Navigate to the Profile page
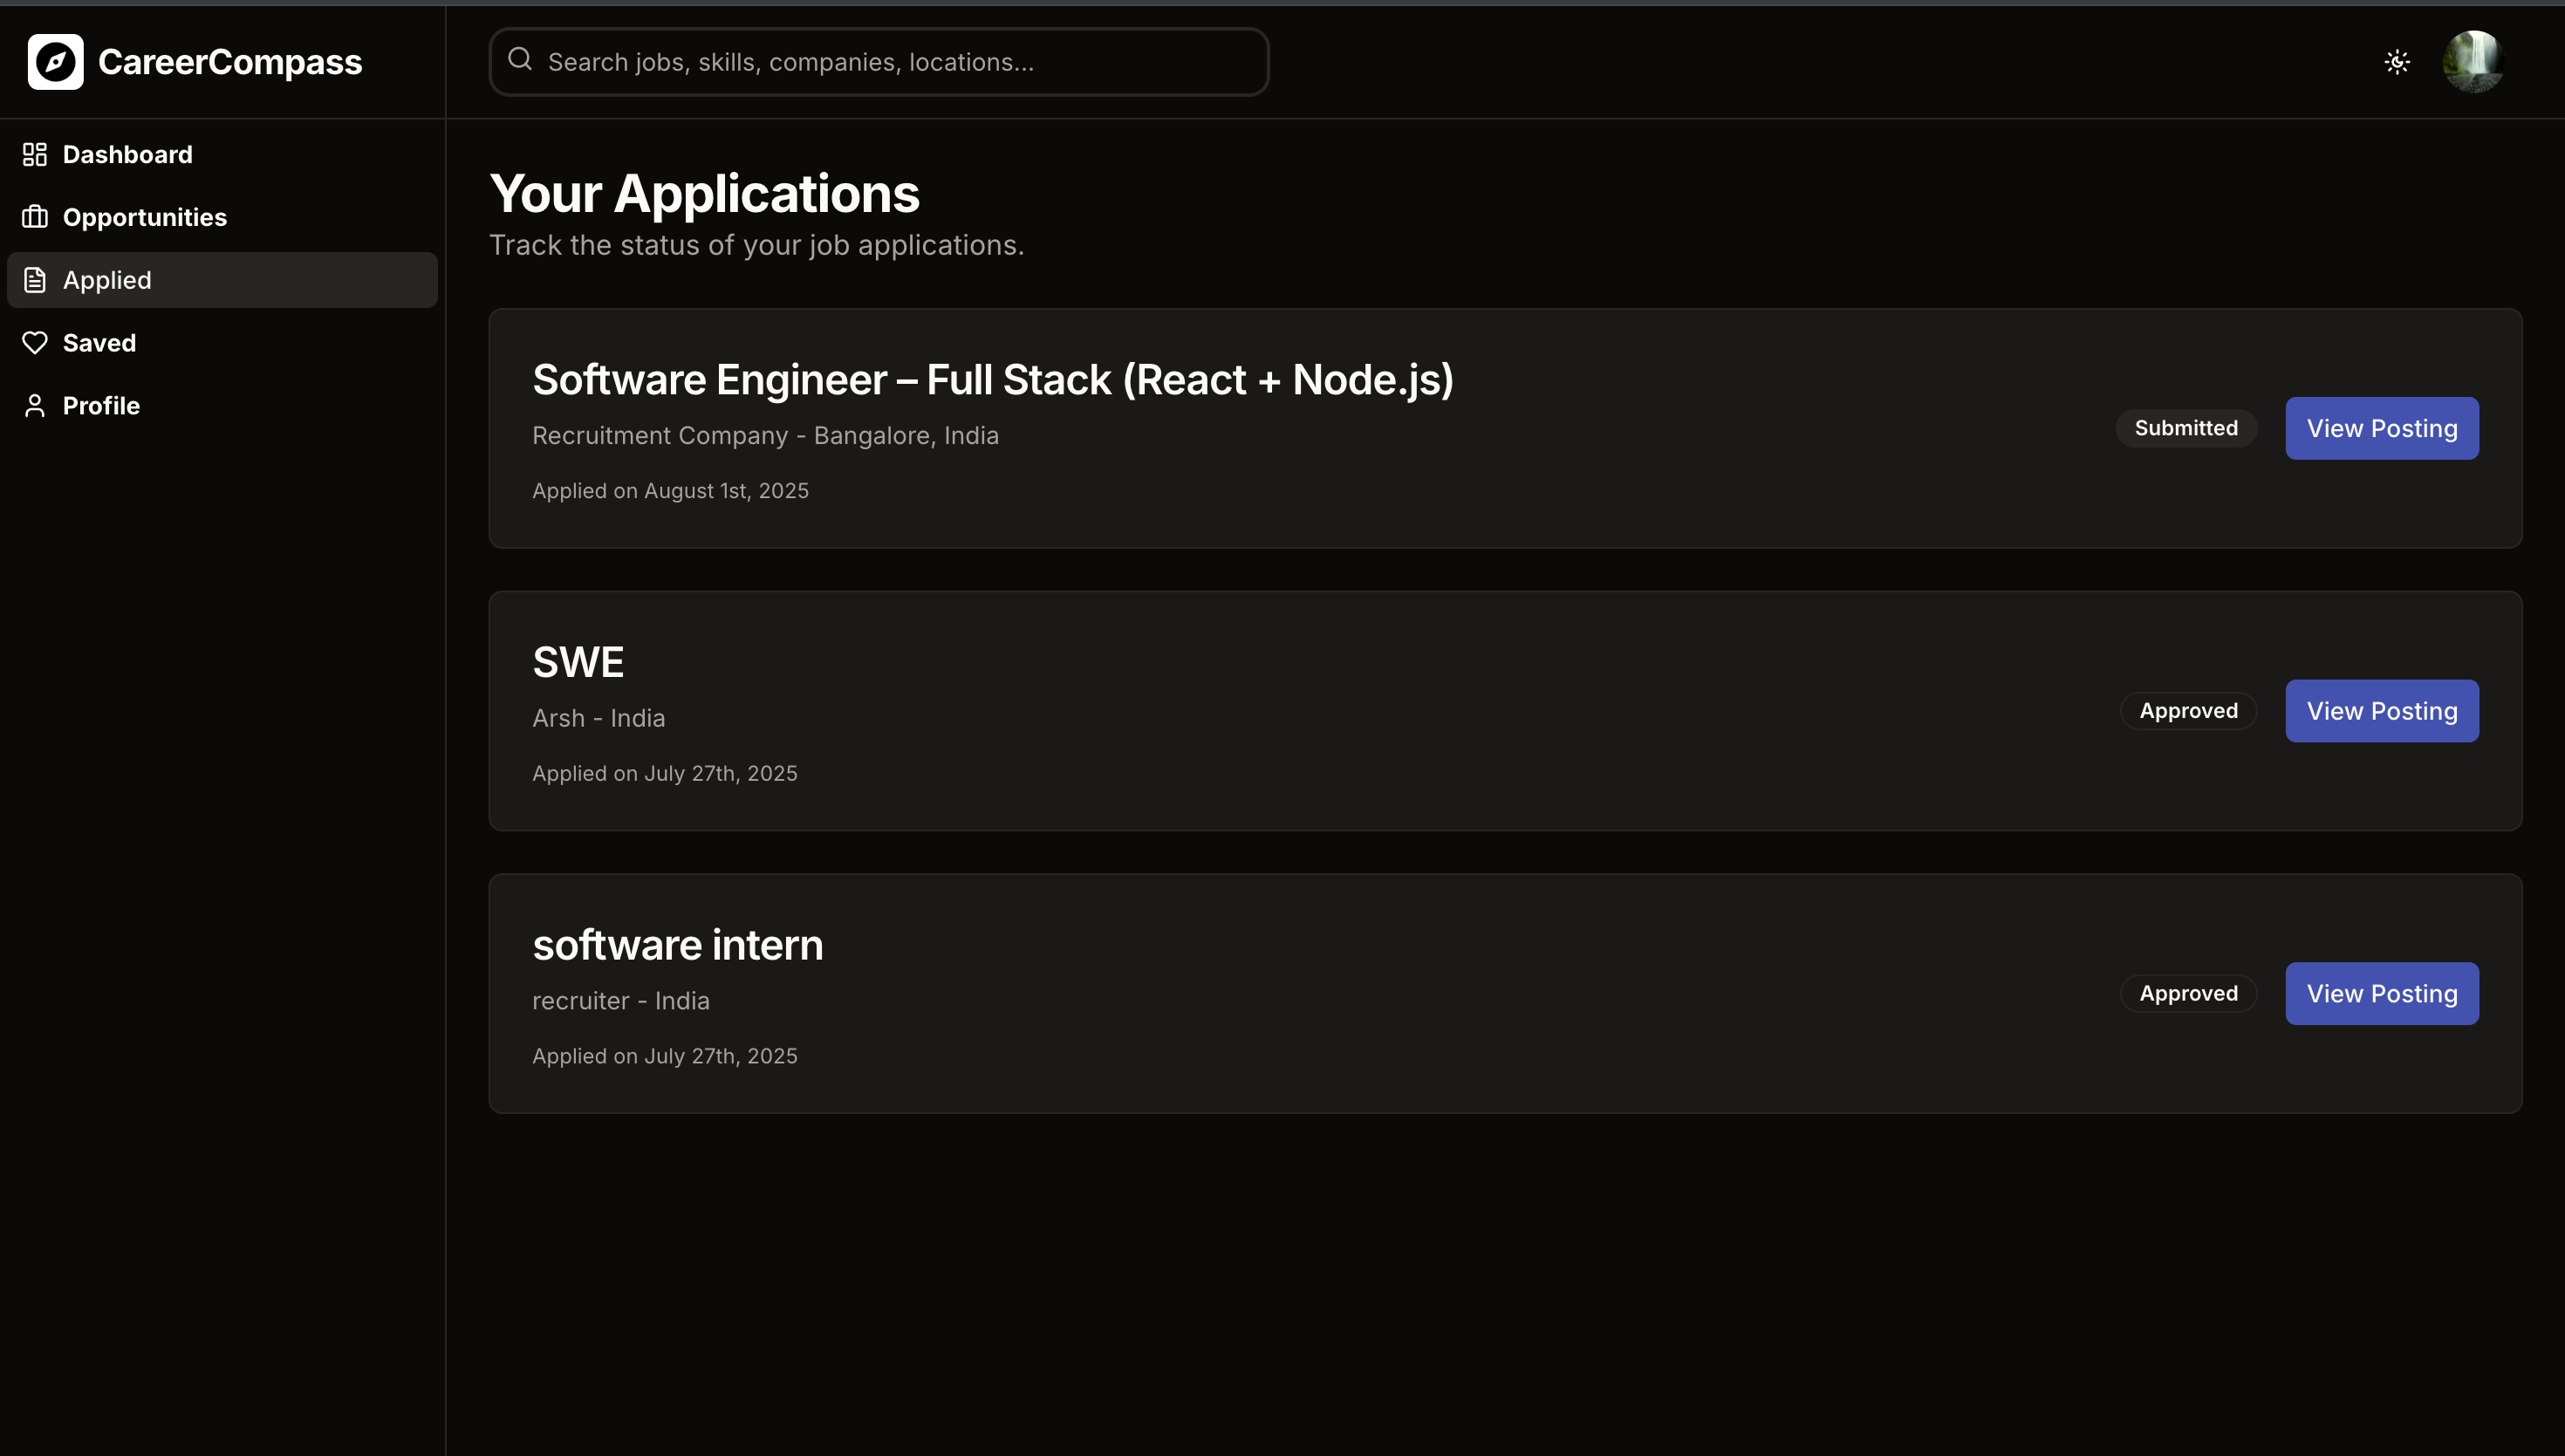 coord(101,406)
